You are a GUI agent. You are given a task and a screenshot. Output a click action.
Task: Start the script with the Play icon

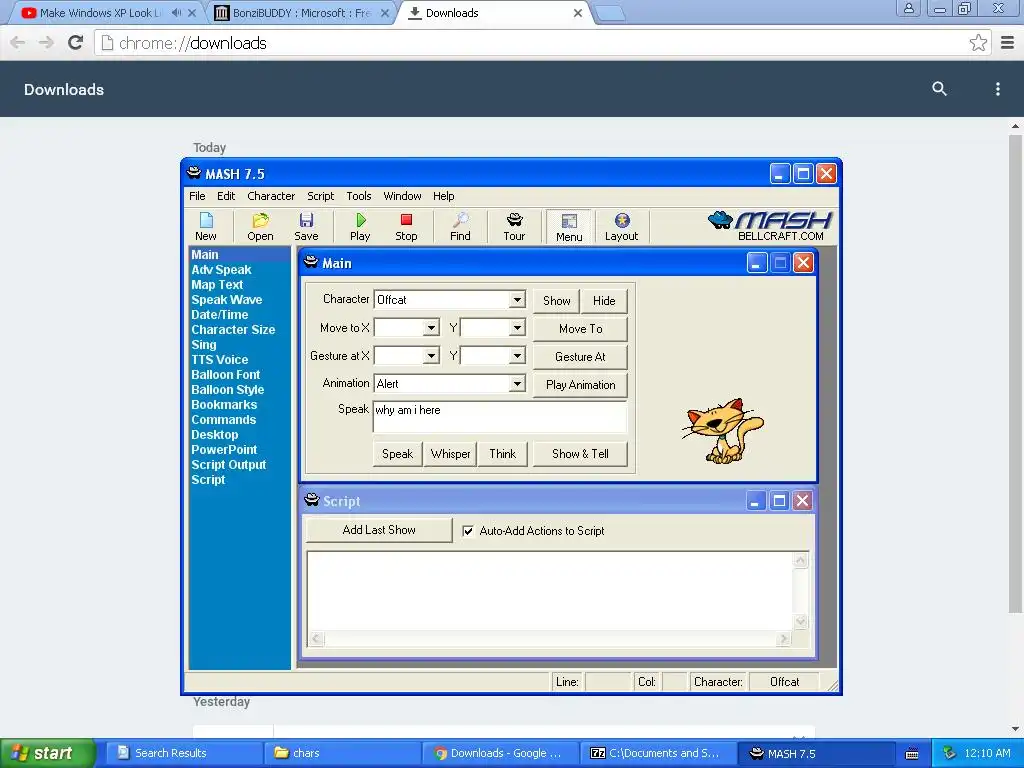point(360,226)
